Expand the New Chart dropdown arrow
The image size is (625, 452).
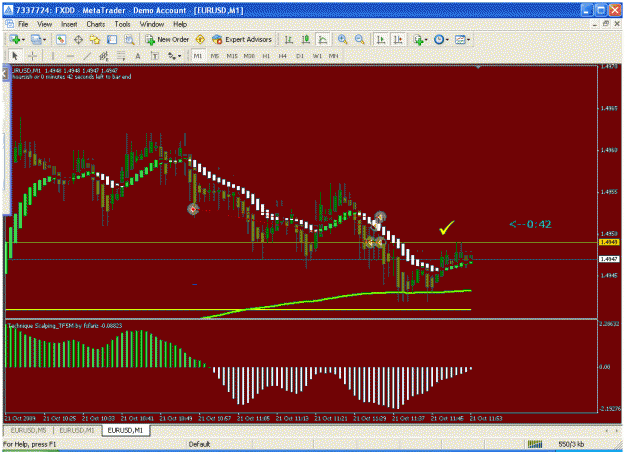click(23, 40)
